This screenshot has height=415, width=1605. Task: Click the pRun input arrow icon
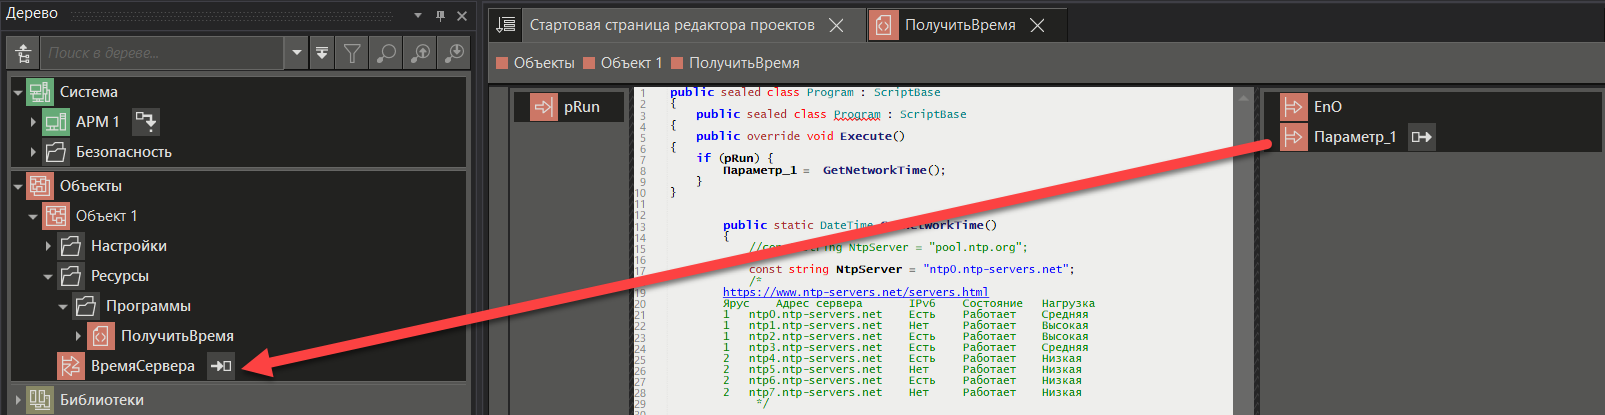point(543,107)
